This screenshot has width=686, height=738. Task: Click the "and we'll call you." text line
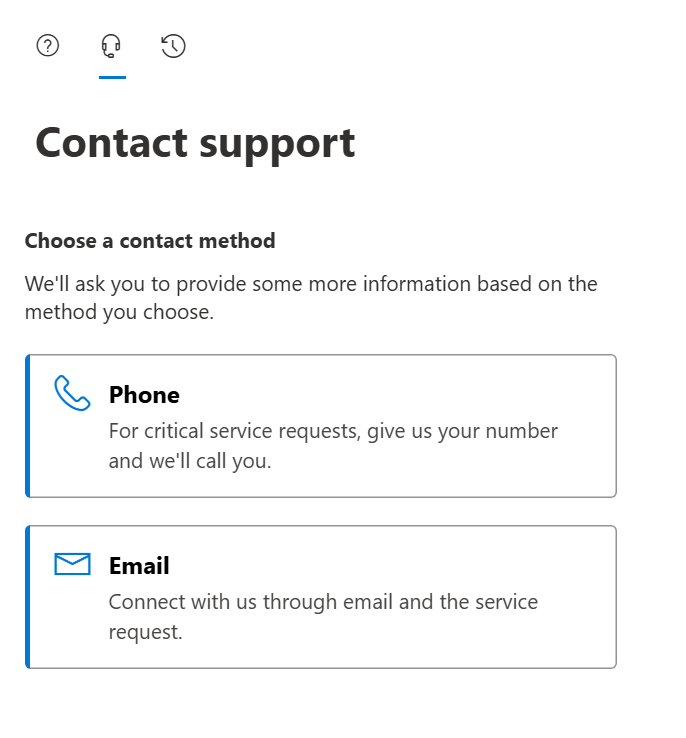pyautogui.click(x=190, y=461)
